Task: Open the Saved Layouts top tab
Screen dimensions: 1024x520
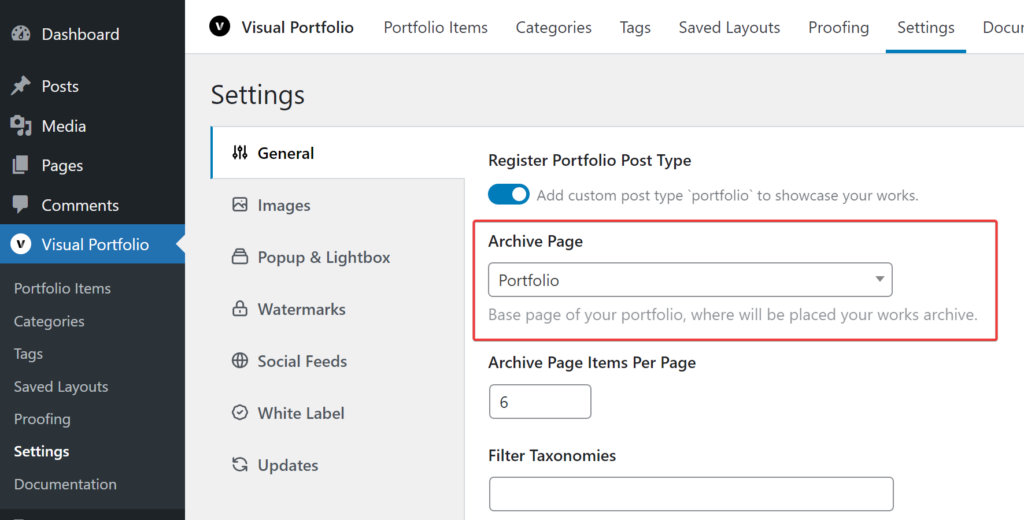Action: coord(729,27)
